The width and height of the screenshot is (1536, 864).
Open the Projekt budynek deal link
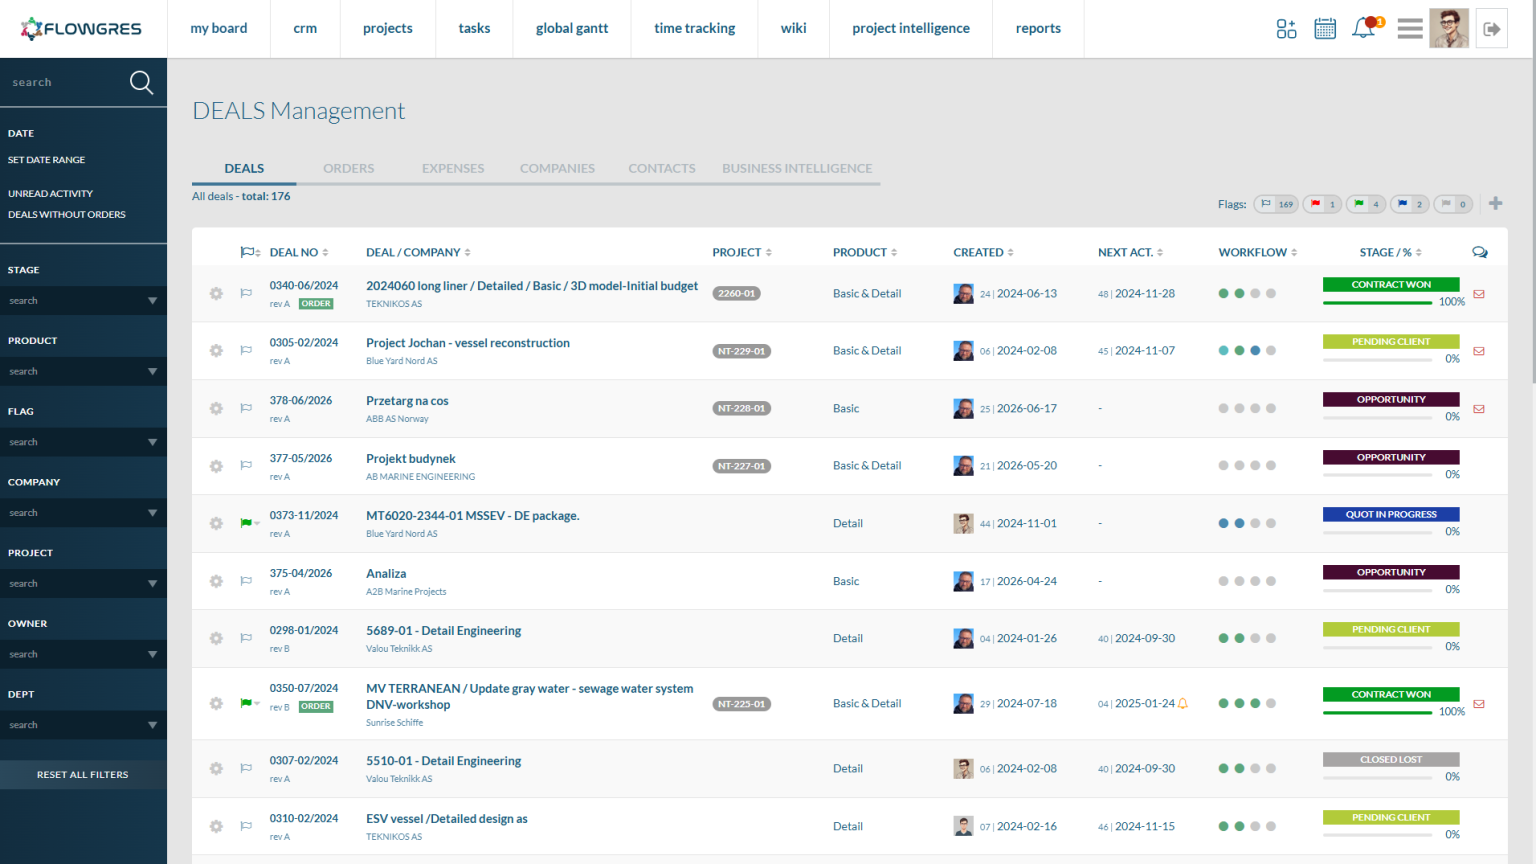pos(411,459)
